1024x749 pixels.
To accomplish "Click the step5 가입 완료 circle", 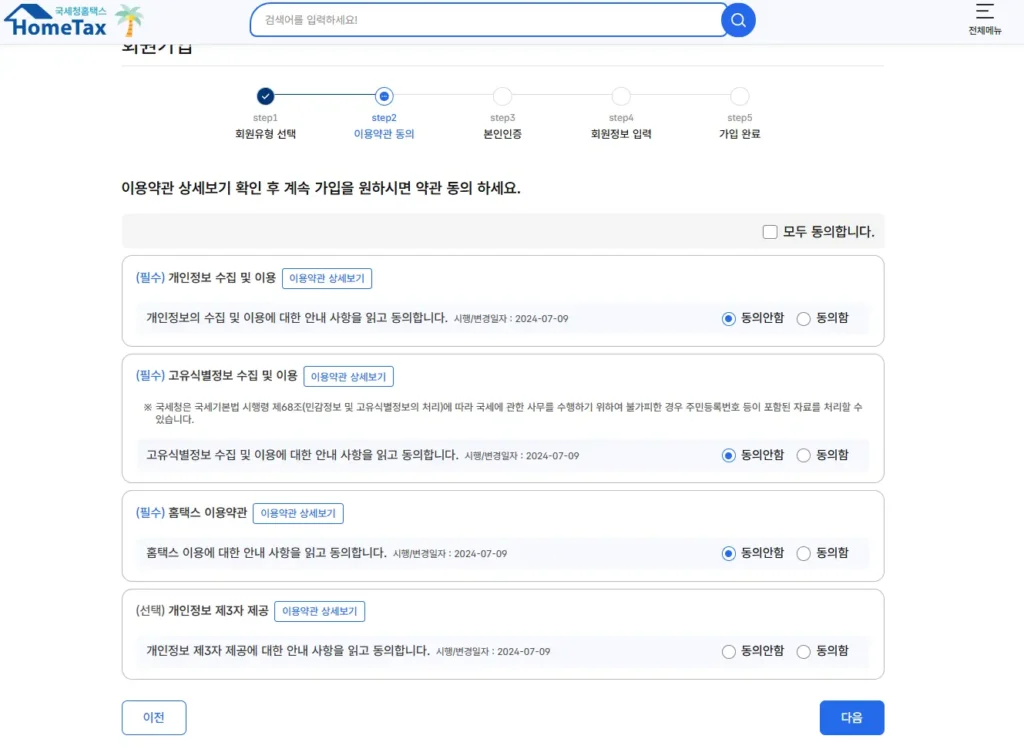I will click(739, 96).
